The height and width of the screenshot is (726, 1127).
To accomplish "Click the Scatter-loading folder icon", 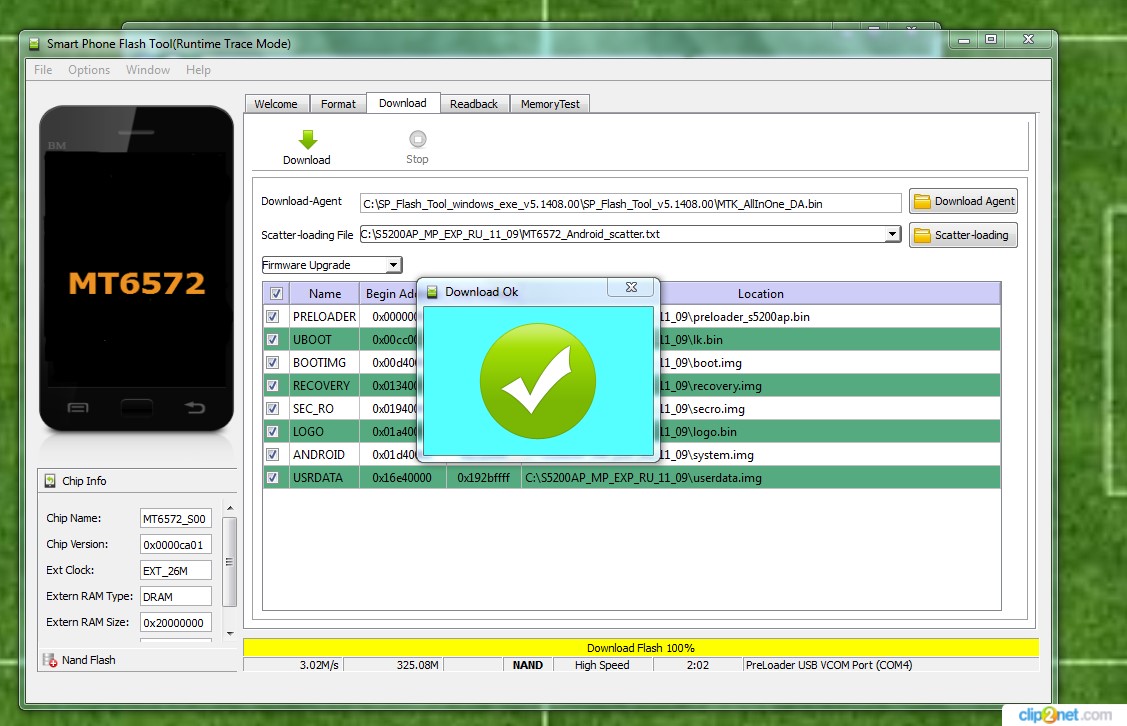I will coord(921,236).
